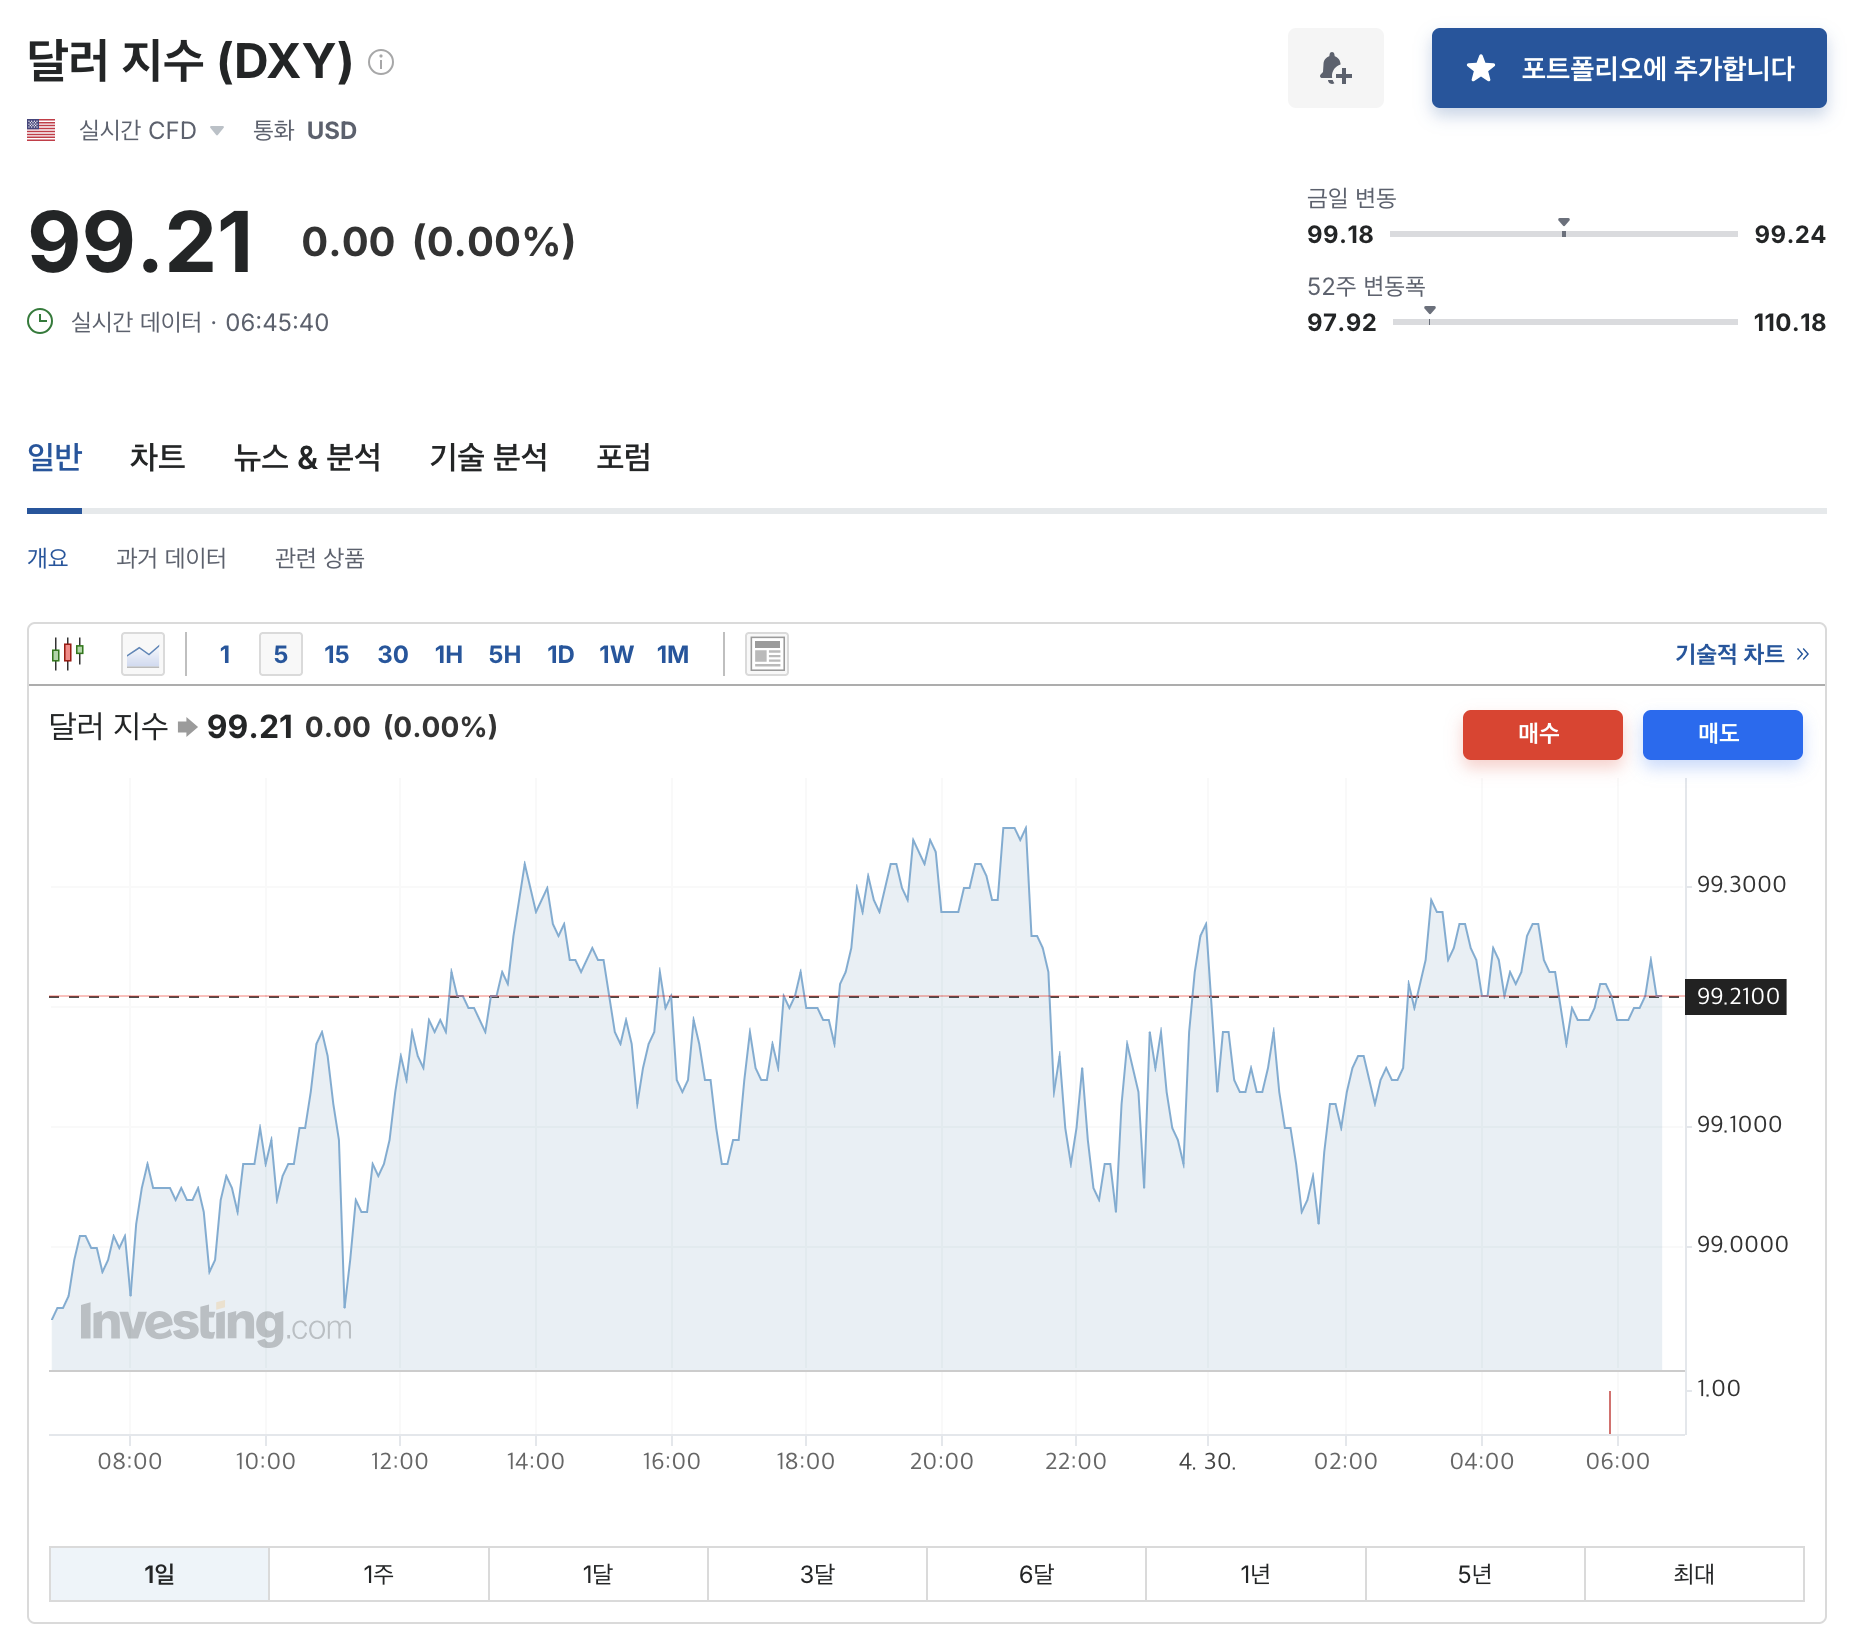Set chart interval to 15 minutes
The image size is (1856, 1640).
[336, 654]
